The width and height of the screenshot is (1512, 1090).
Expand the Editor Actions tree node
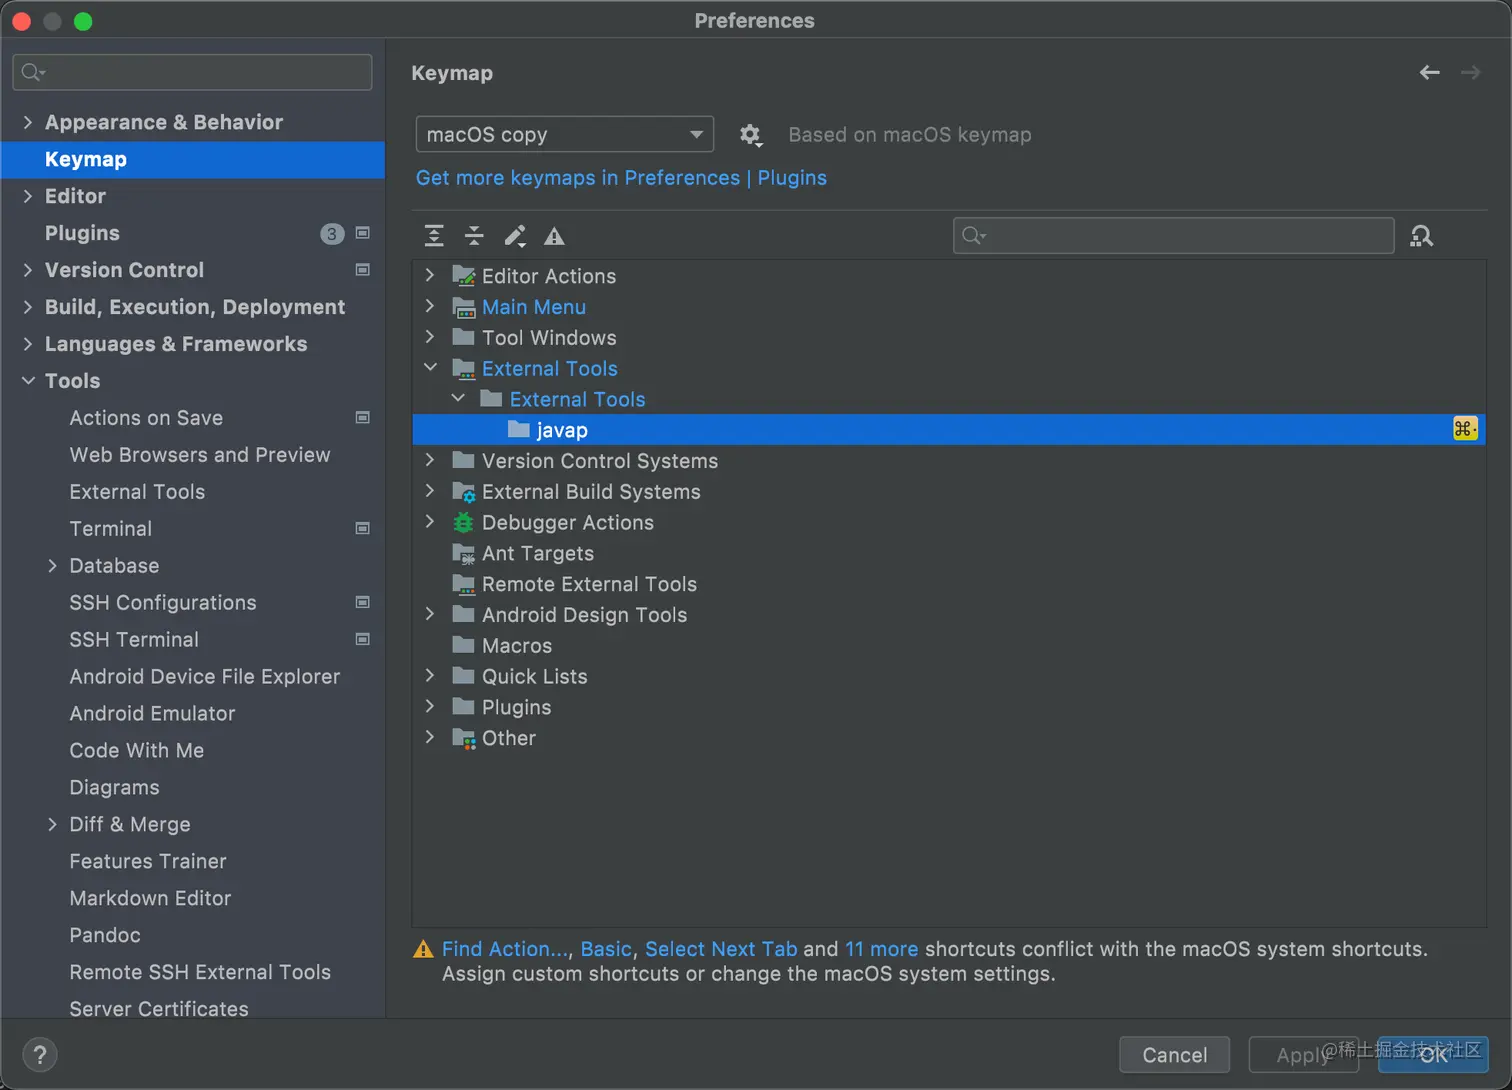[430, 275]
